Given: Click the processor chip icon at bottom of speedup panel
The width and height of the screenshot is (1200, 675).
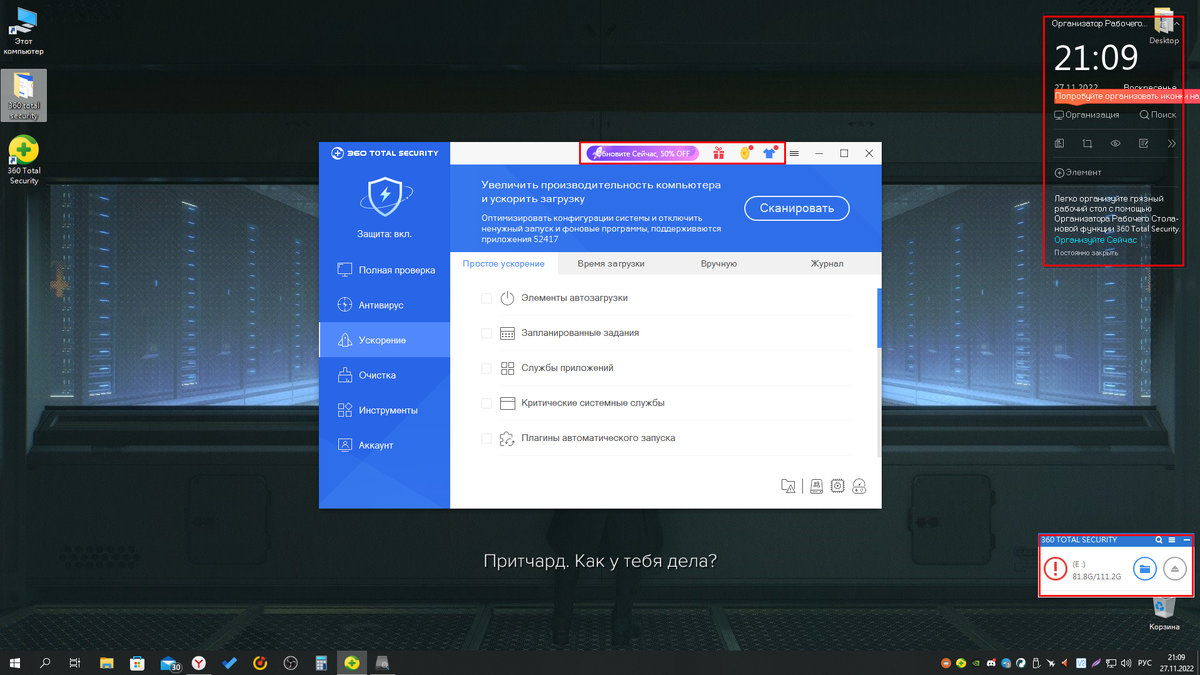Looking at the screenshot, I should 838,486.
